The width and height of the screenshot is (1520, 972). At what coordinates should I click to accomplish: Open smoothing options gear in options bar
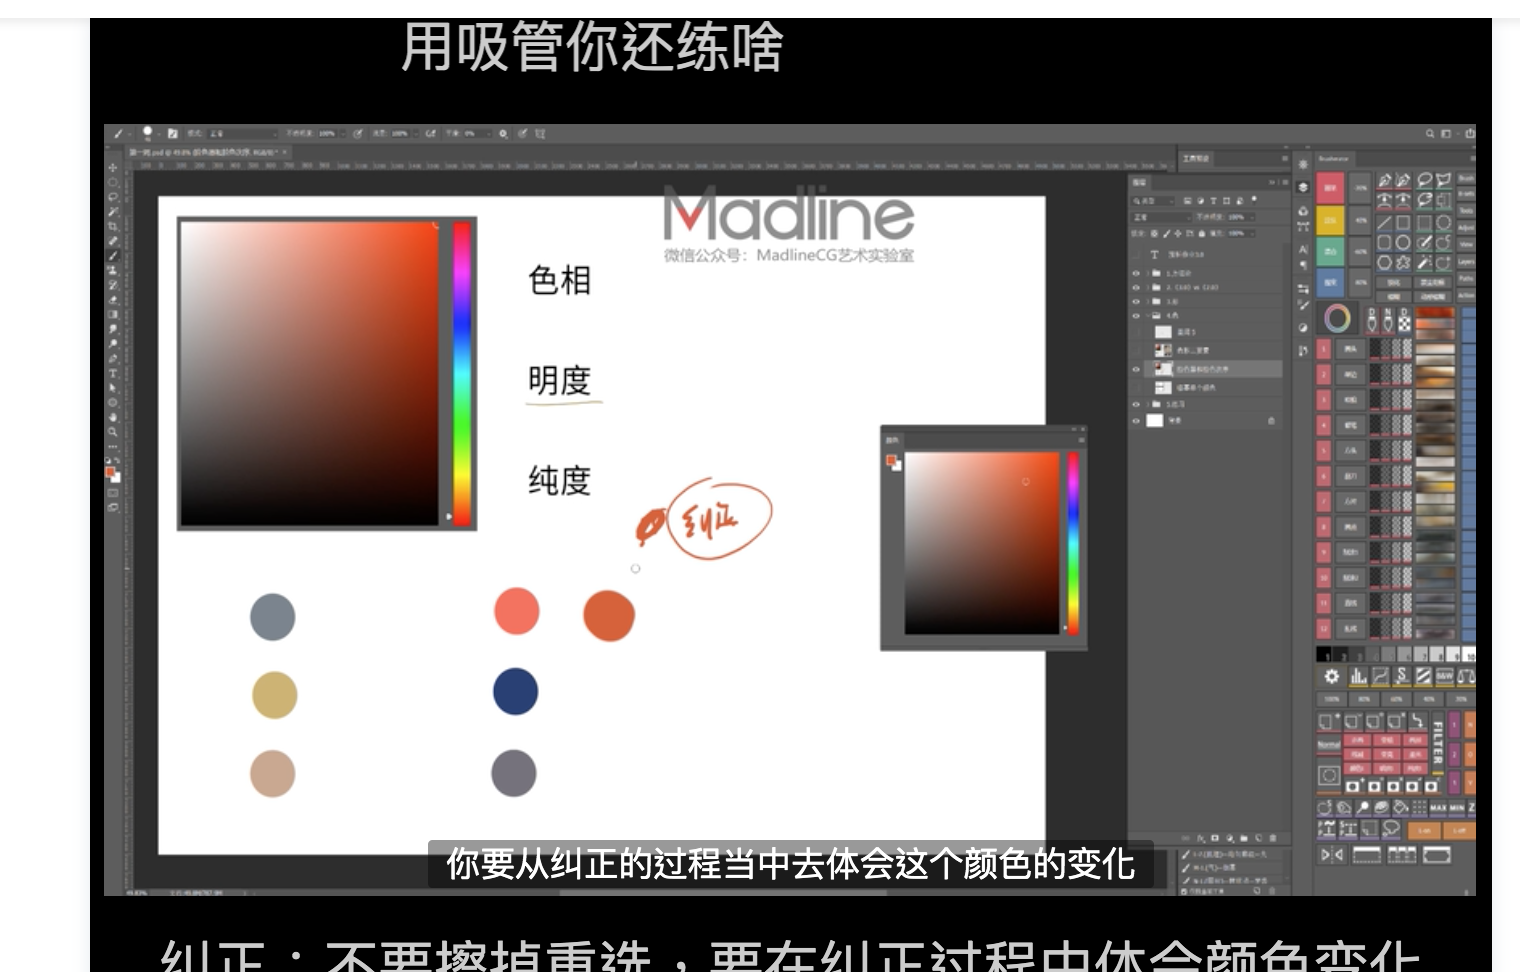(x=504, y=134)
